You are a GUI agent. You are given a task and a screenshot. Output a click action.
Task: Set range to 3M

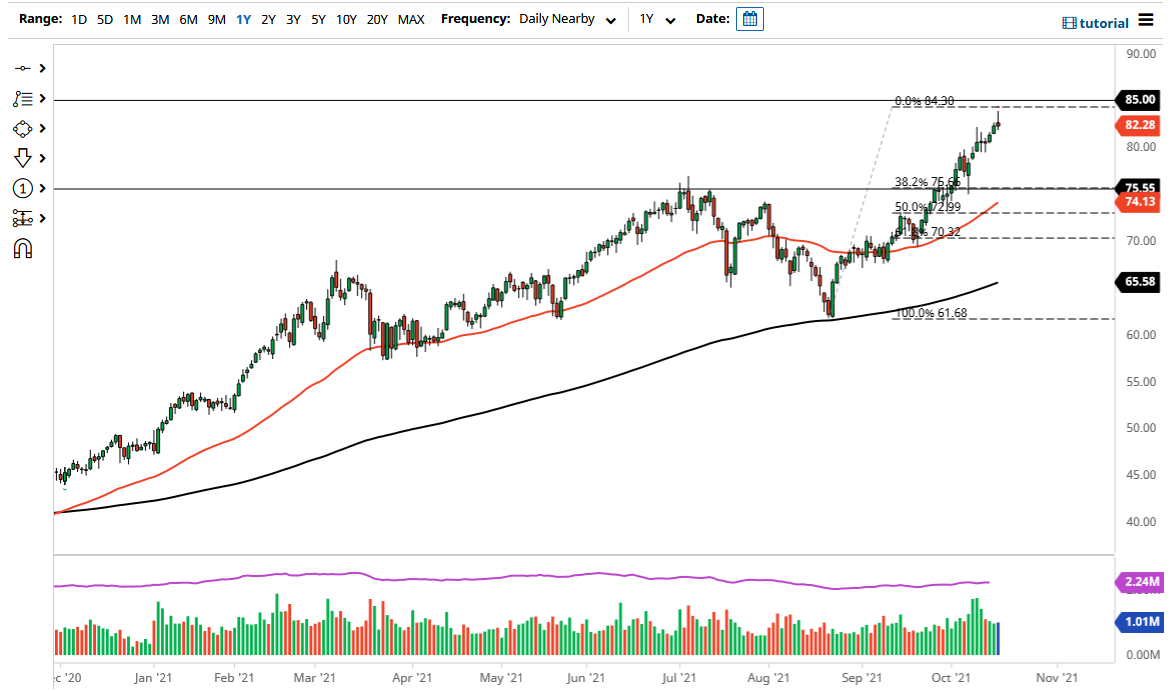[x=160, y=19]
